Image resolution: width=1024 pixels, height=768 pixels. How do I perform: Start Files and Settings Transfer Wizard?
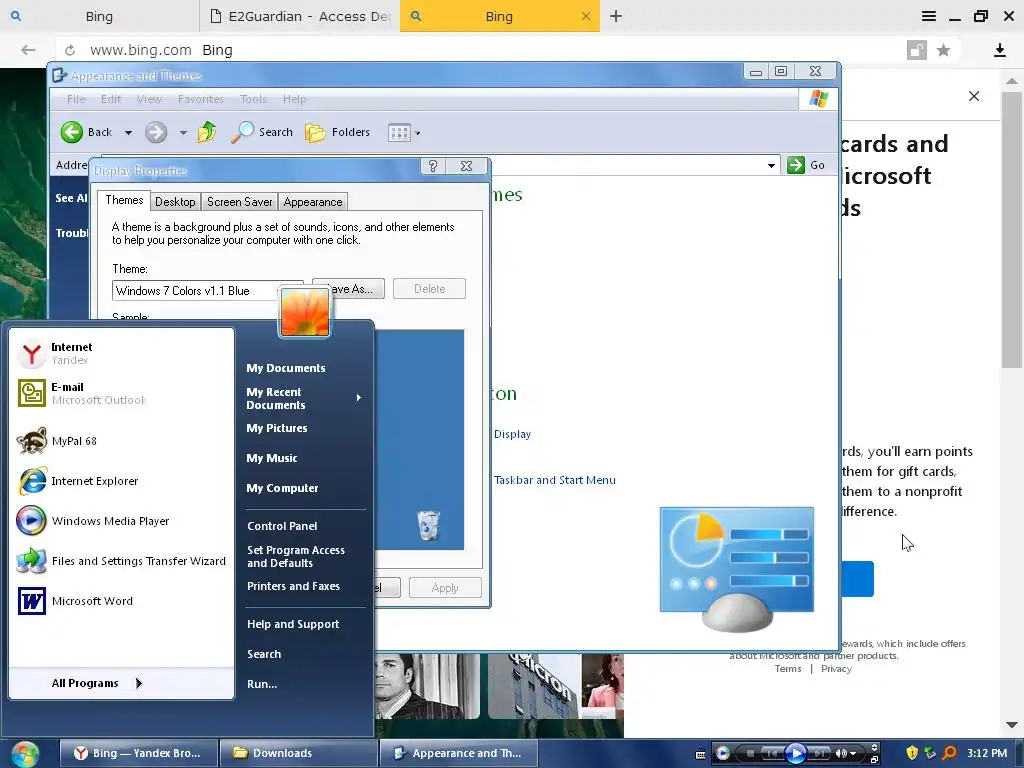click(x=122, y=561)
